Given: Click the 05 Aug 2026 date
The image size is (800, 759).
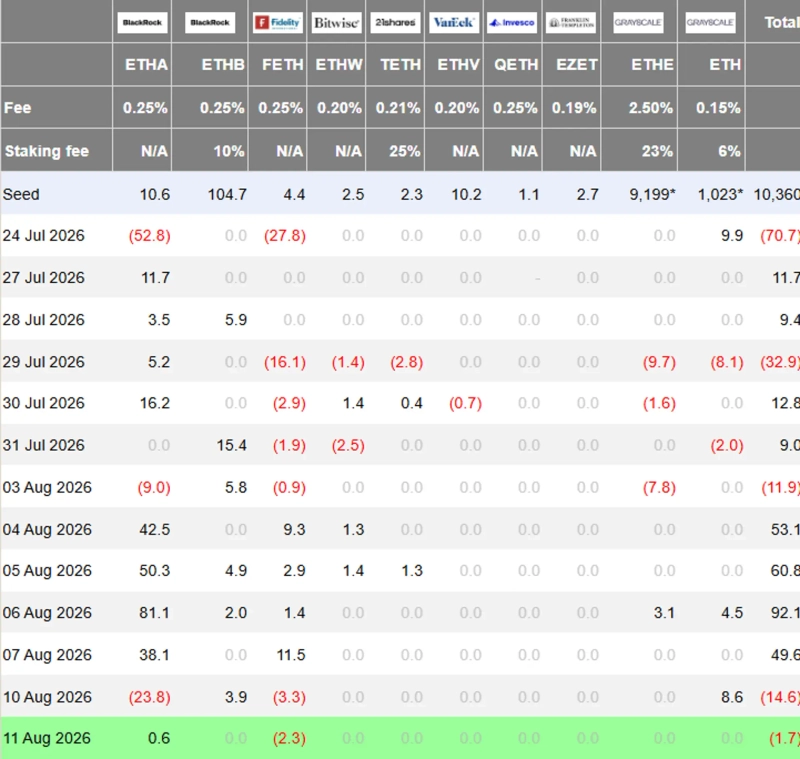Looking at the screenshot, I should pos(47,570).
